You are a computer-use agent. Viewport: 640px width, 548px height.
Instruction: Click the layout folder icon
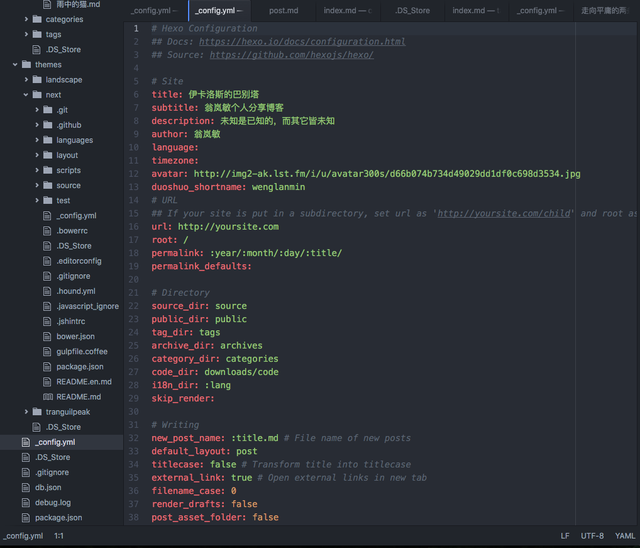click(48, 155)
